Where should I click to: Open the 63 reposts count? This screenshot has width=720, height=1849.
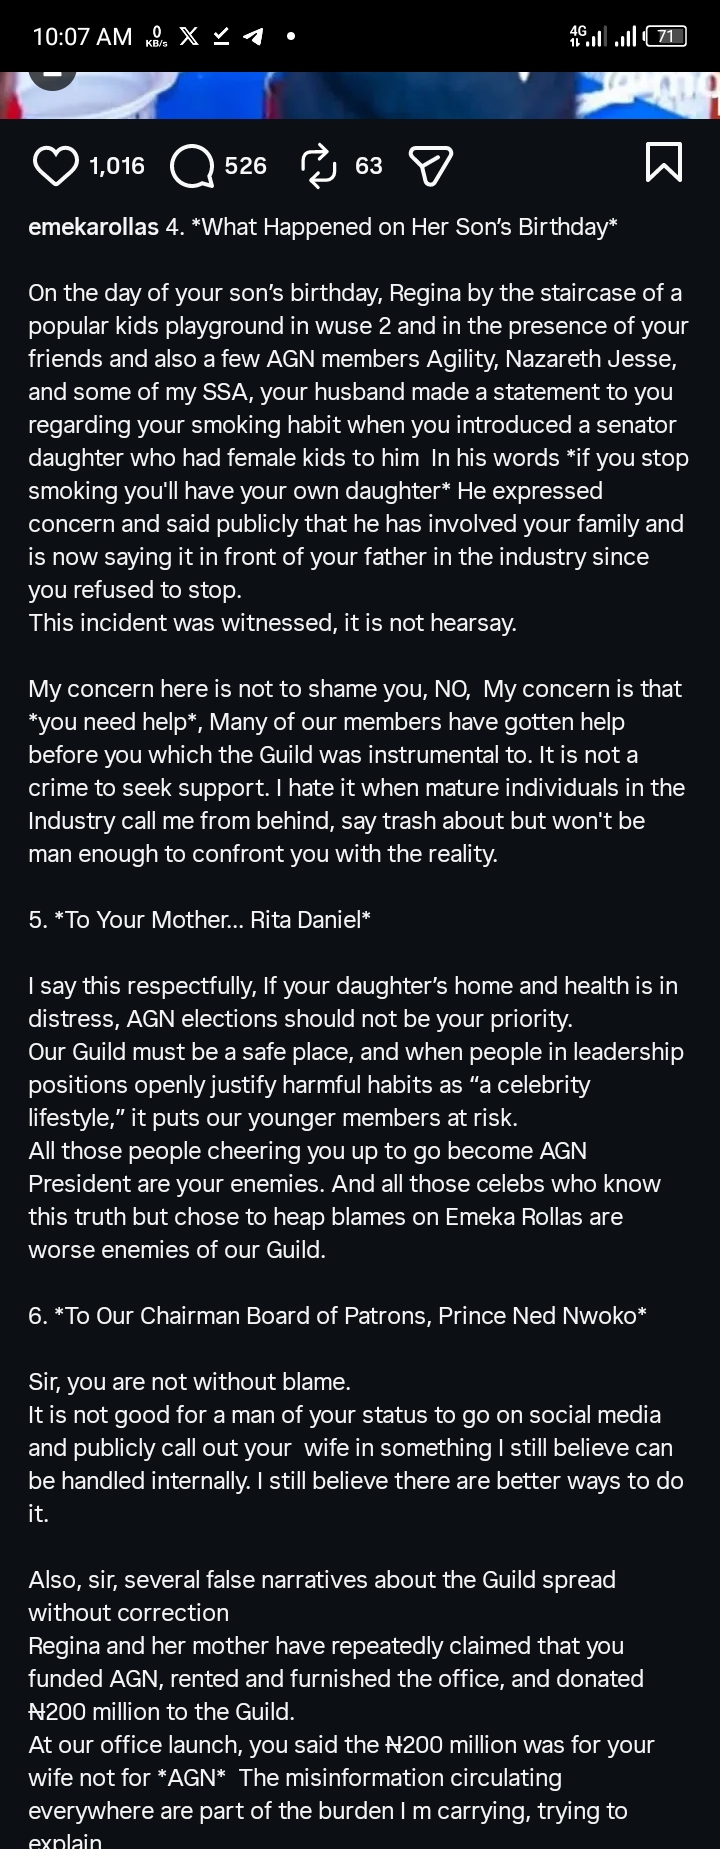point(368,166)
